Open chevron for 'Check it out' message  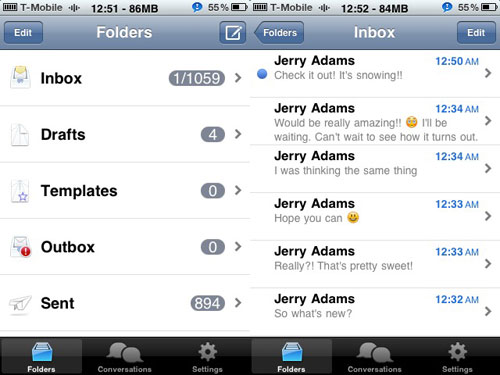point(488,73)
